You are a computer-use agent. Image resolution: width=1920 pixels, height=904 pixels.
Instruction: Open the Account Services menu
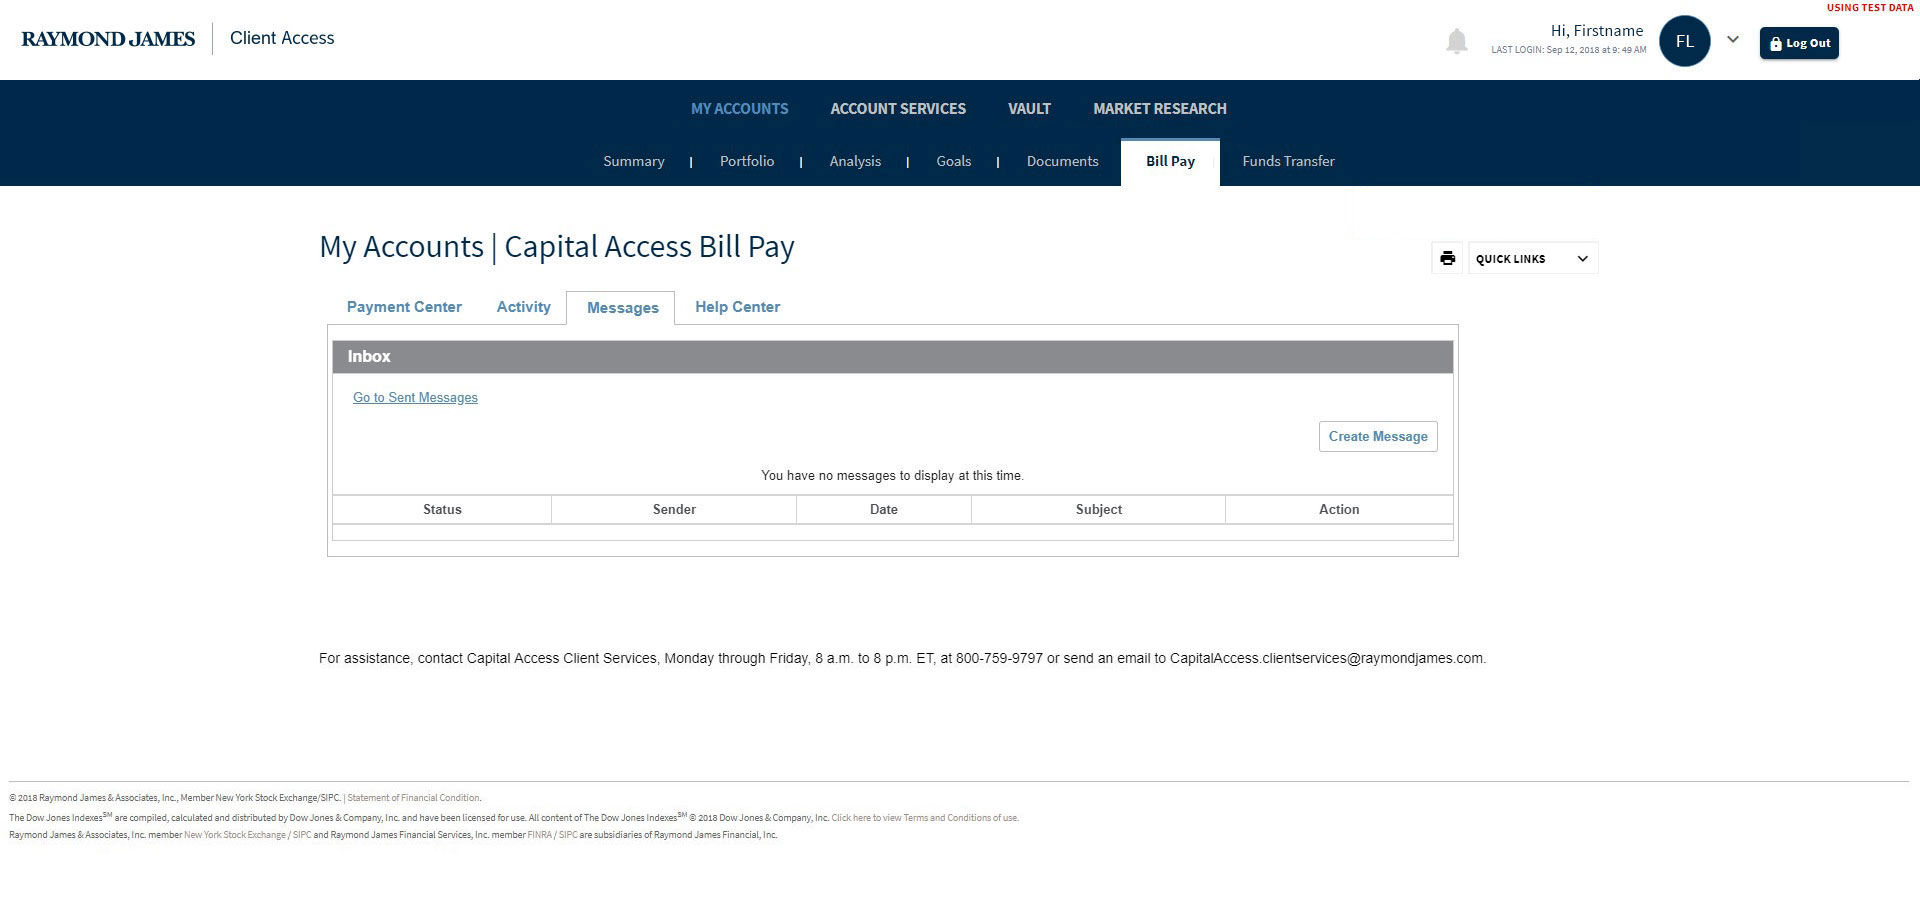pos(898,108)
